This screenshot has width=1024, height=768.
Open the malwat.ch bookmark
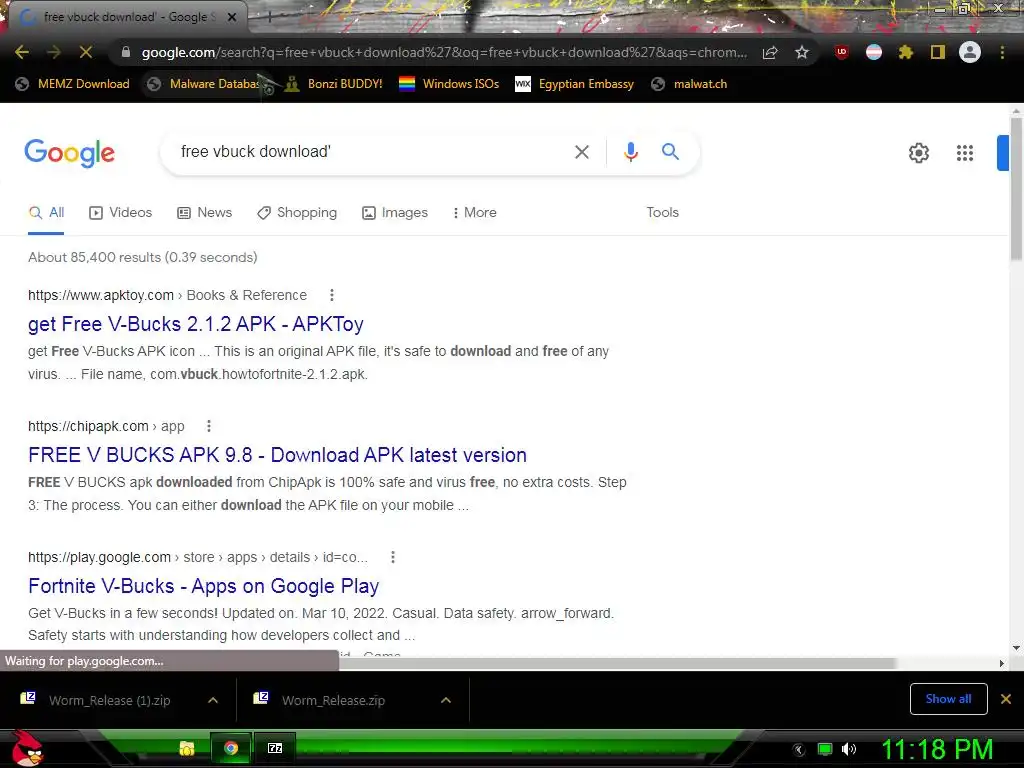tap(690, 84)
